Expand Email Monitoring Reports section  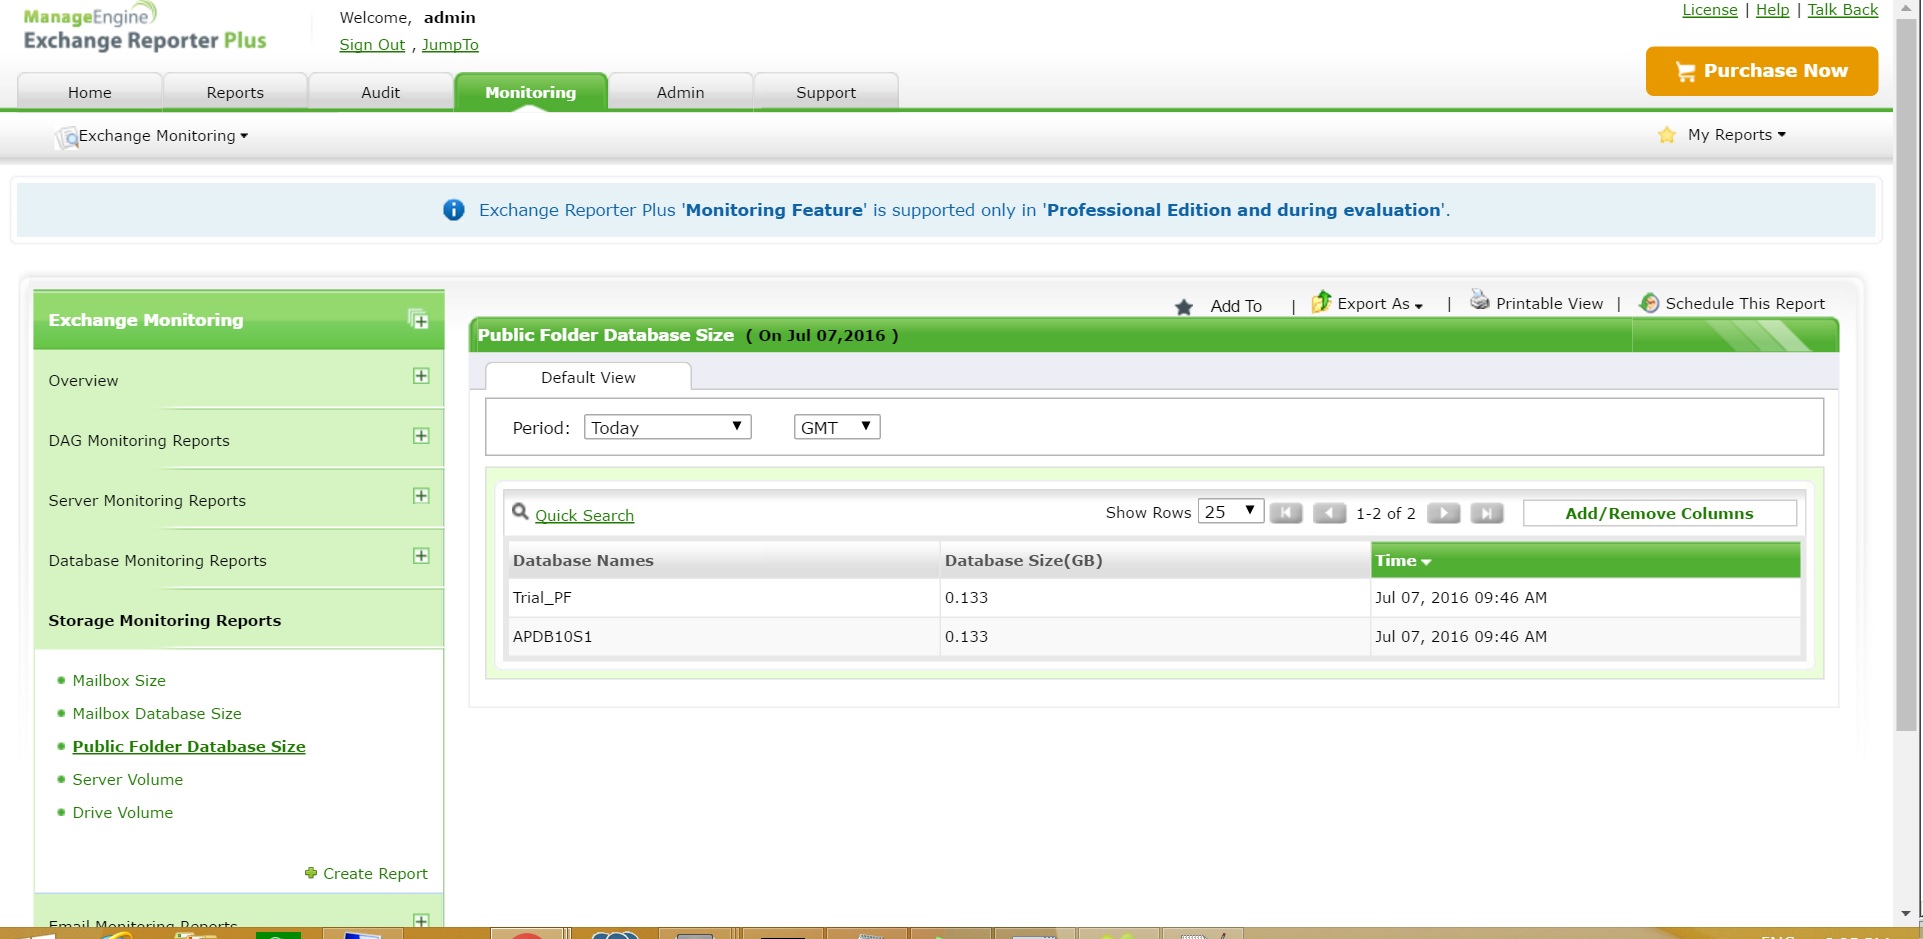[x=421, y=921]
